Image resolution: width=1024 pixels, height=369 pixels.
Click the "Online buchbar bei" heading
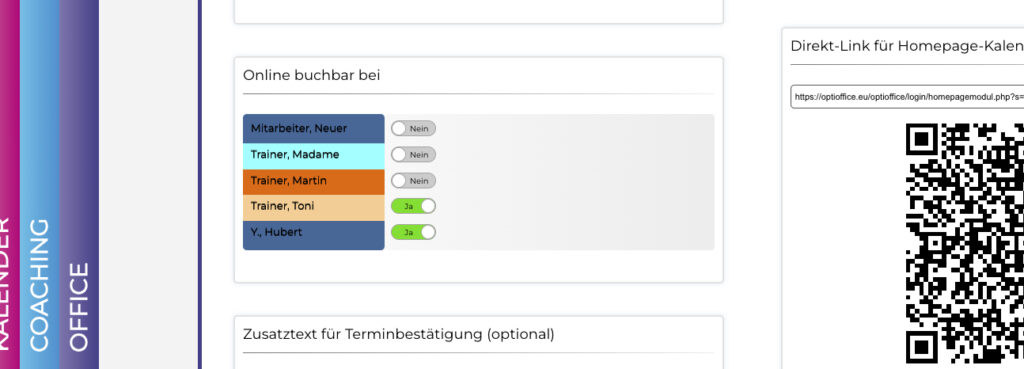pos(312,75)
